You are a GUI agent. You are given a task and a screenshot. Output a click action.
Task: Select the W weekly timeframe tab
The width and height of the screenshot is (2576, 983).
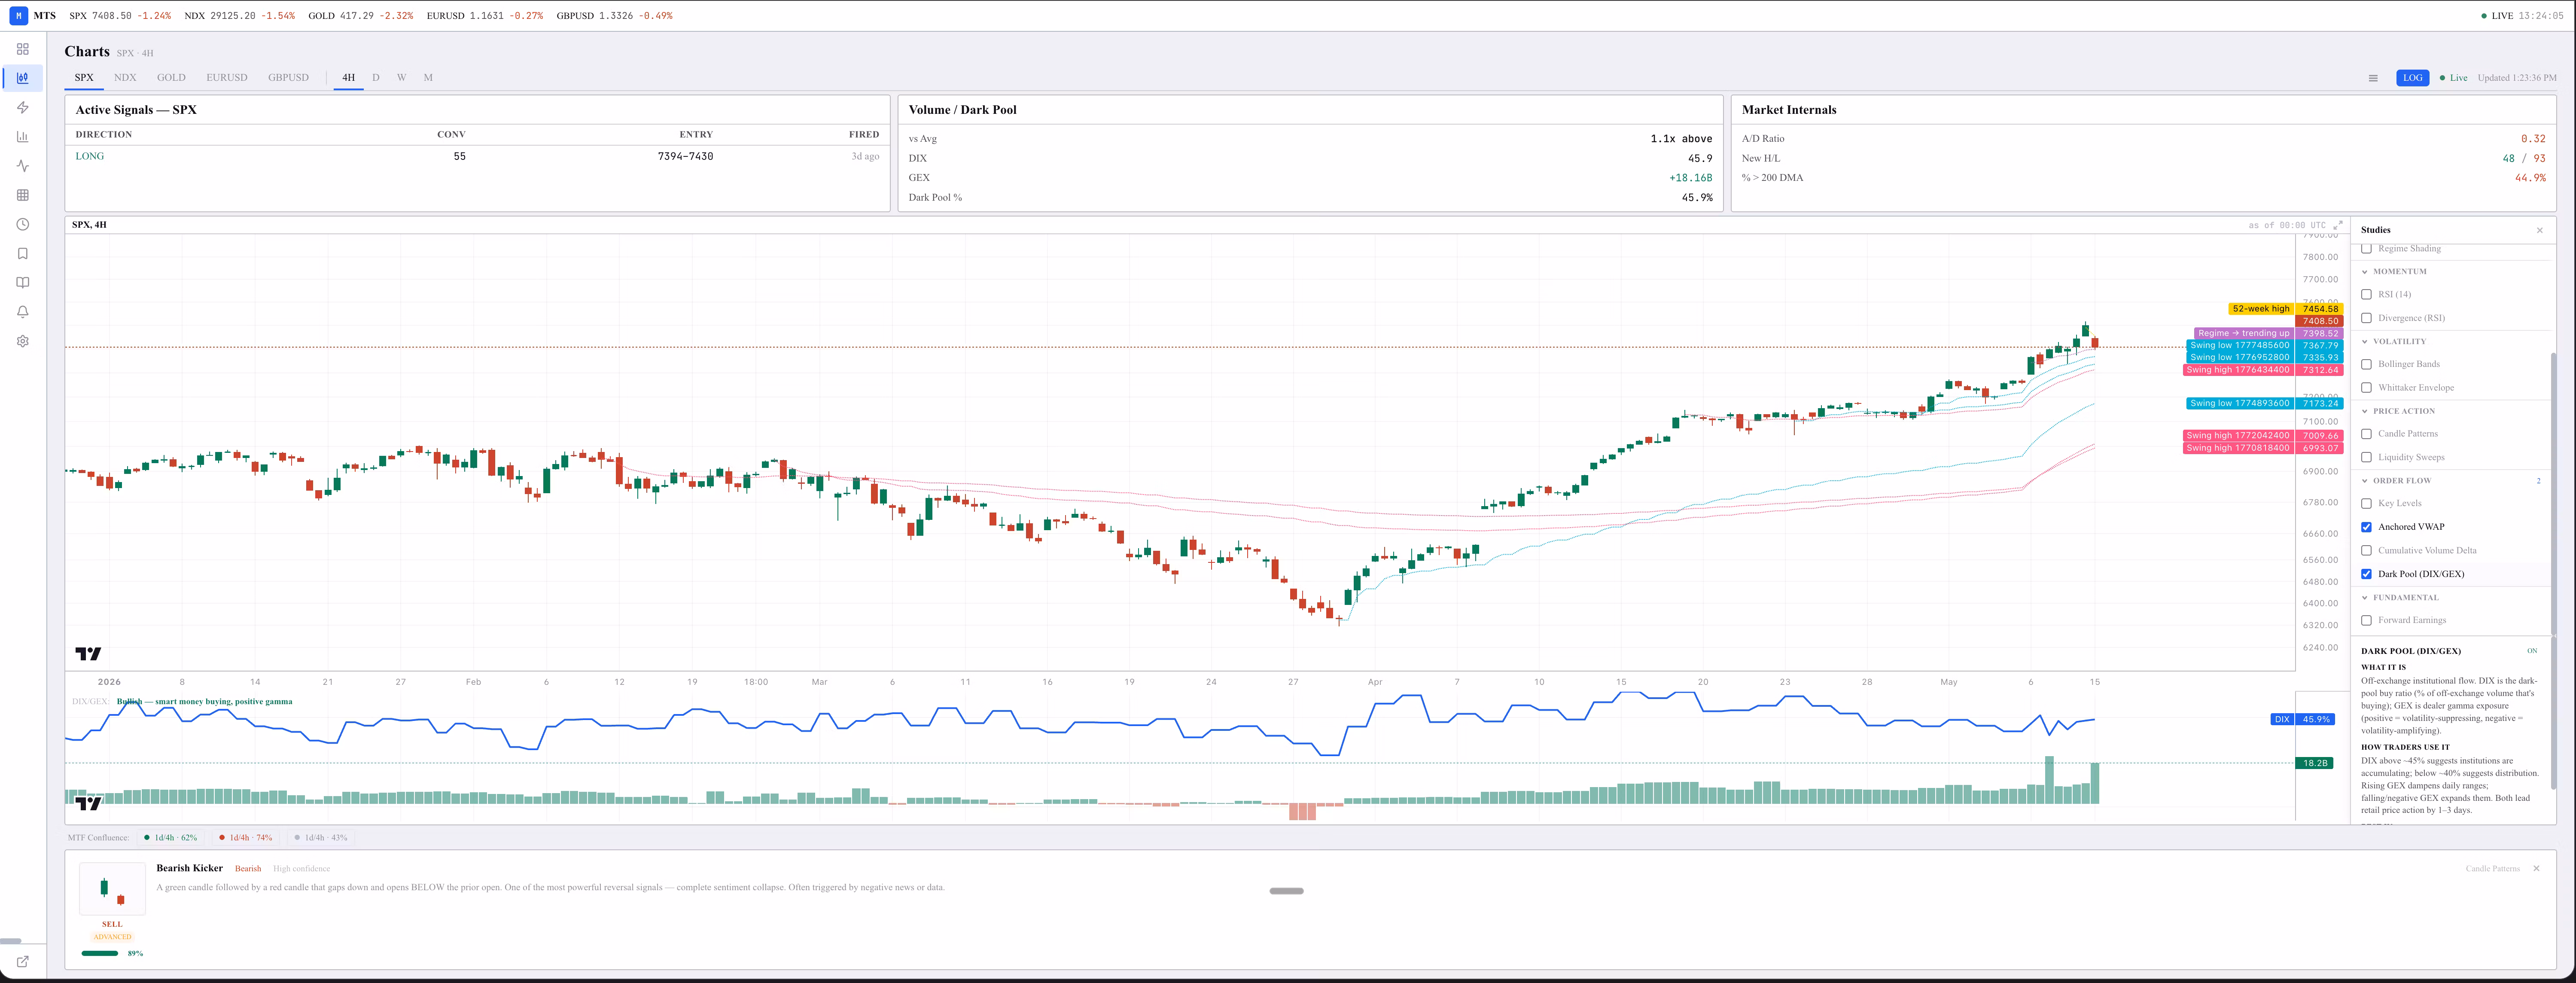coord(401,78)
